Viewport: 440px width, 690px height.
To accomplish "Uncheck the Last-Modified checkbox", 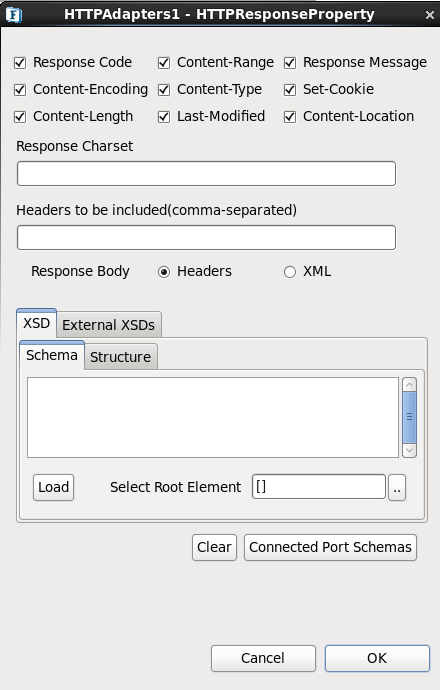I will (164, 117).
